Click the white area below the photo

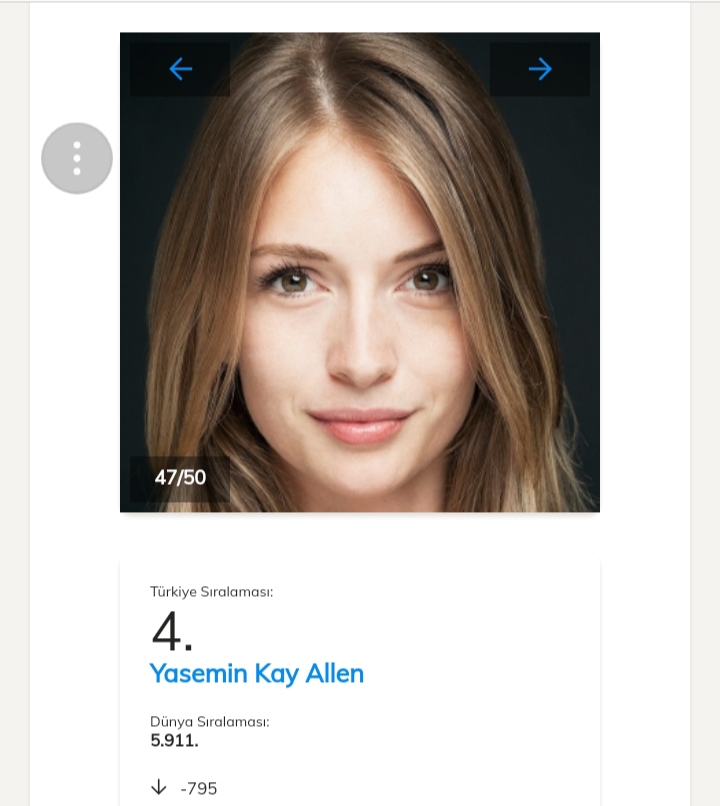pyautogui.click(x=360, y=536)
